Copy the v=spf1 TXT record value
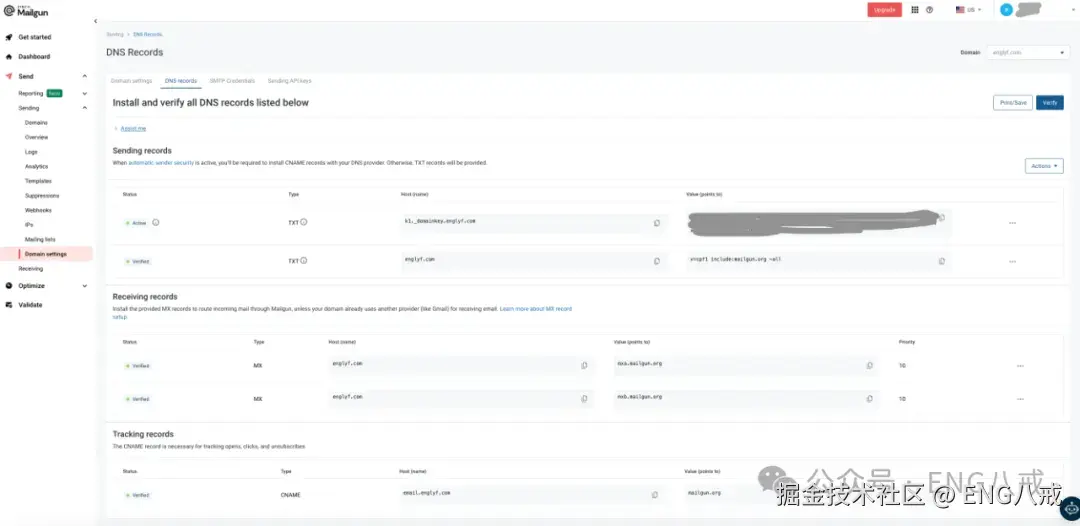The image size is (1080, 526). (x=942, y=262)
